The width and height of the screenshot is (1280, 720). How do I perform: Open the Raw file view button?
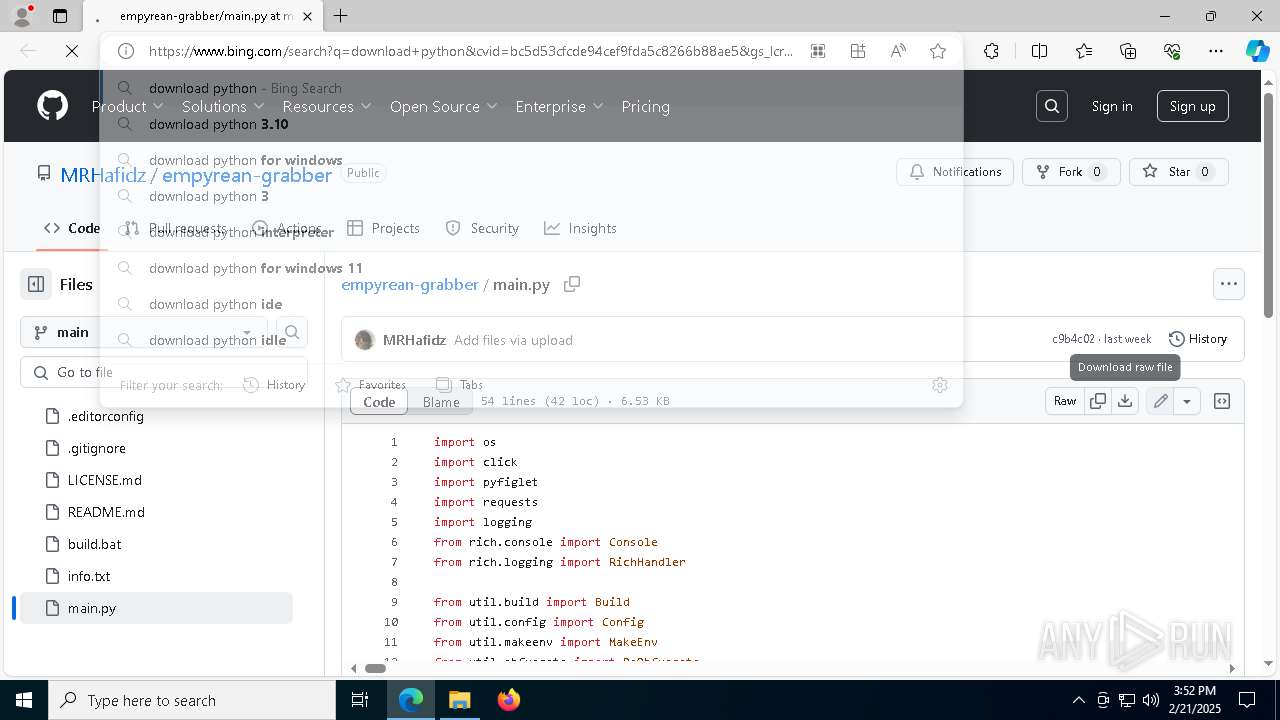point(1065,401)
